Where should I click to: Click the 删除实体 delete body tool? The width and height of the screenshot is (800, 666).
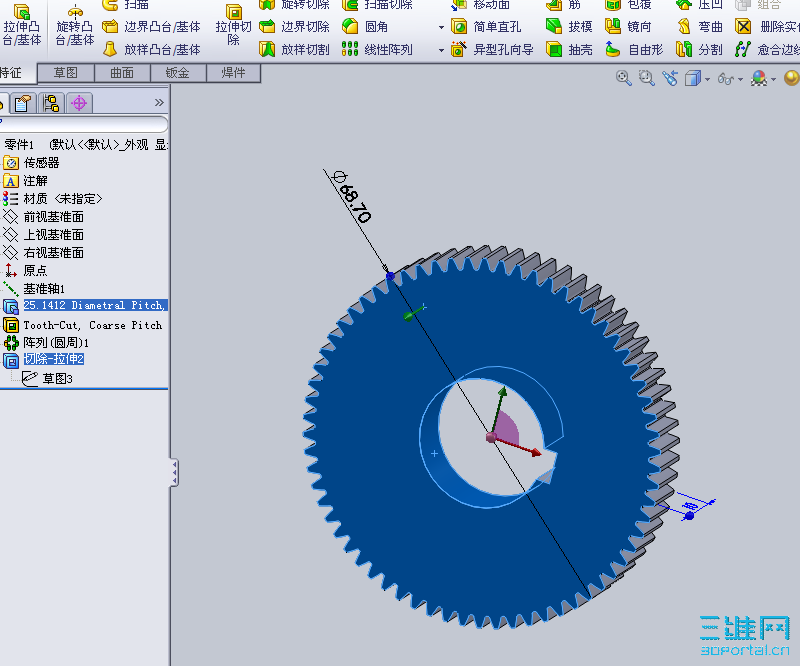pos(767,27)
